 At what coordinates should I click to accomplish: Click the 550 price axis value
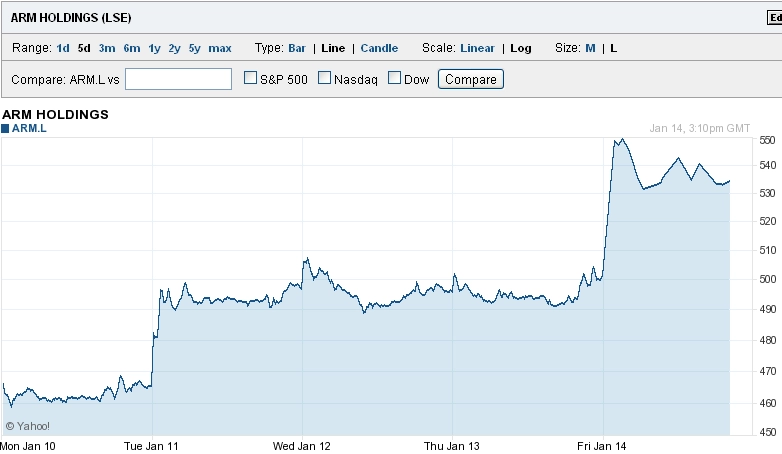click(x=767, y=140)
